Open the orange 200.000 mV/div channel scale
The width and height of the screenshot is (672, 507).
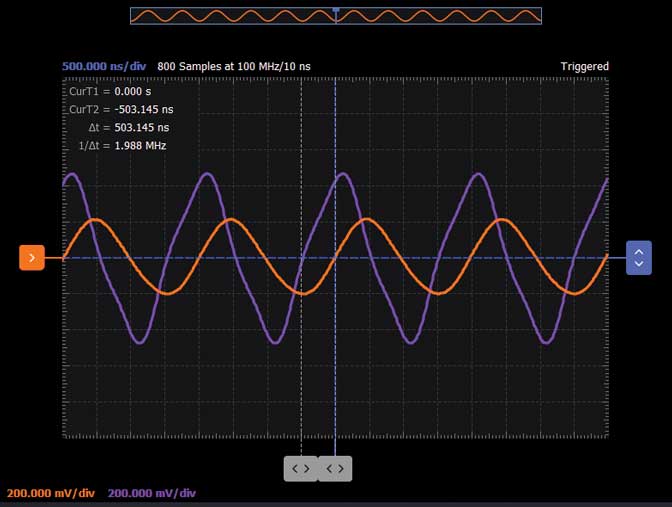coord(51,493)
